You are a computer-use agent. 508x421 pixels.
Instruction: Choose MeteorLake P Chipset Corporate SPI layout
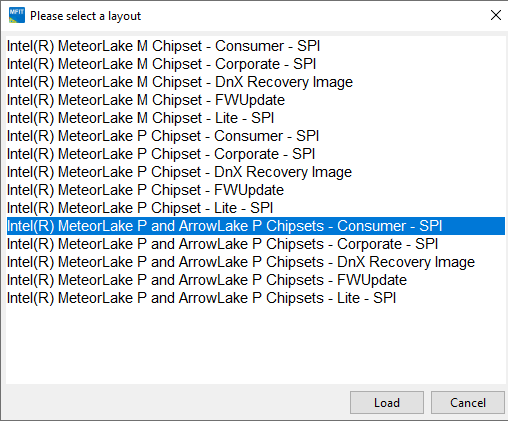[x=256, y=154]
